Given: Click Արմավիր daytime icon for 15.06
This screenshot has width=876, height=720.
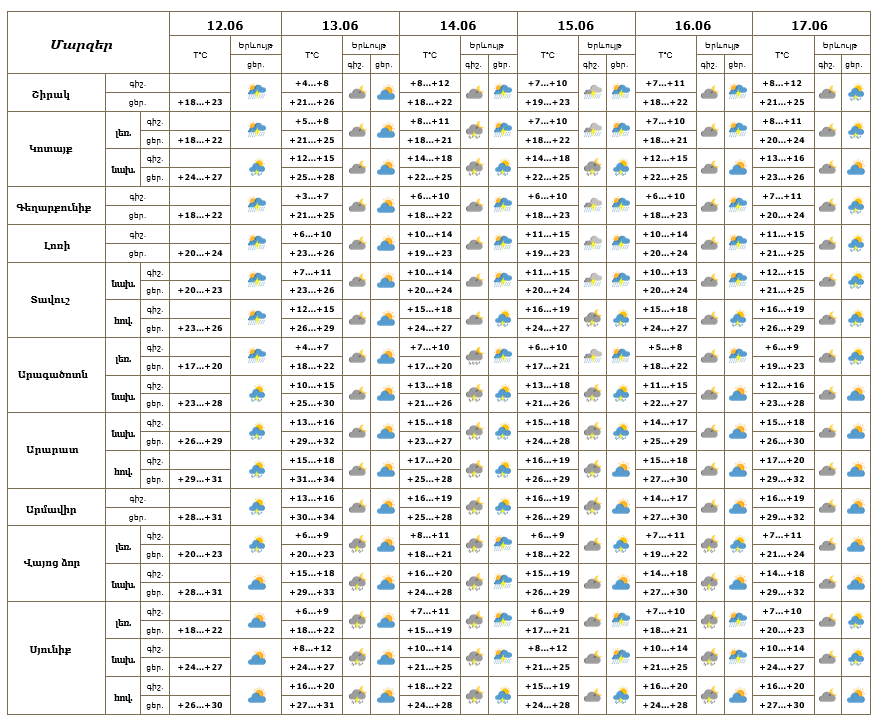Looking at the screenshot, I should [x=621, y=507].
